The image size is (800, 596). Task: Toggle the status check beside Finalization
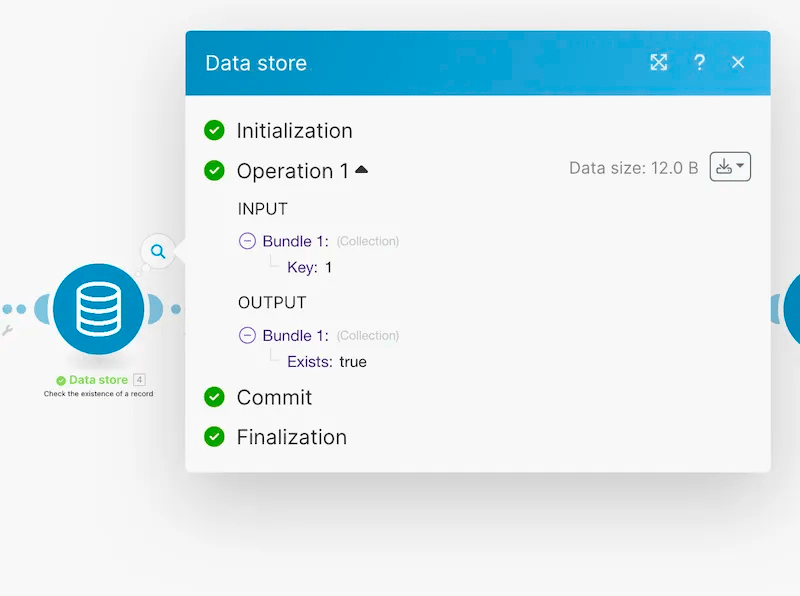click(214, 437)
